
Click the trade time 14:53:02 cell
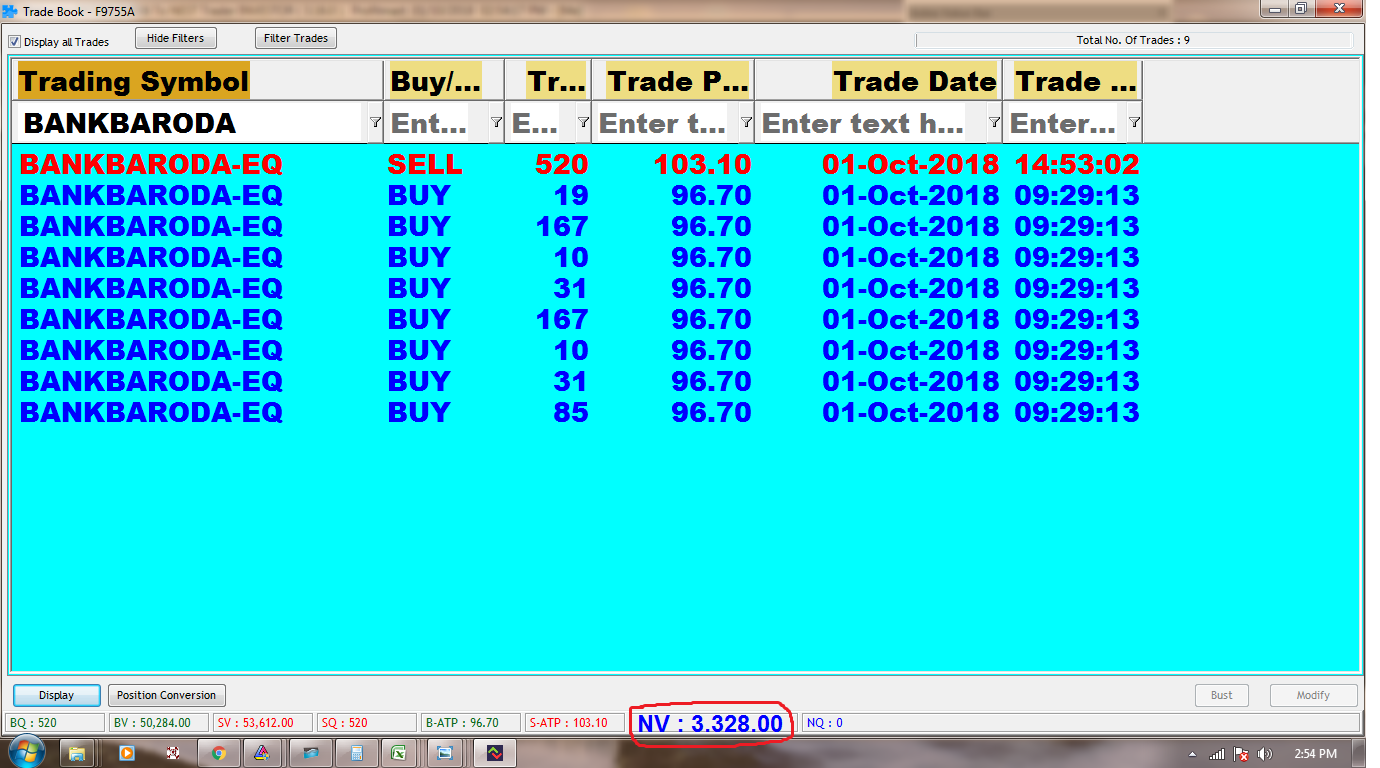1077,164
